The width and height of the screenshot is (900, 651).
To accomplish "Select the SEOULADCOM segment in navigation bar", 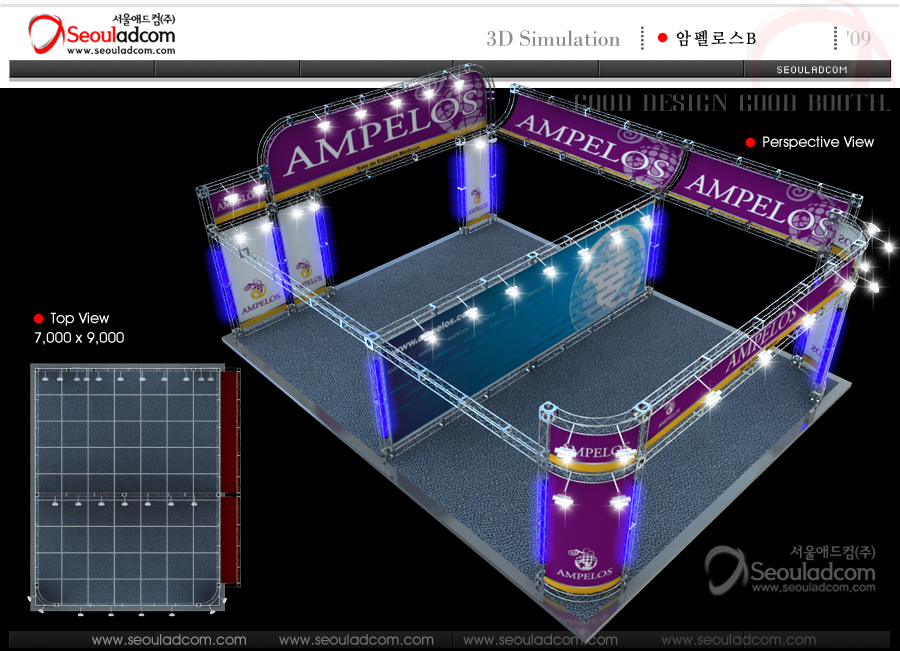I will pos(812,69).
